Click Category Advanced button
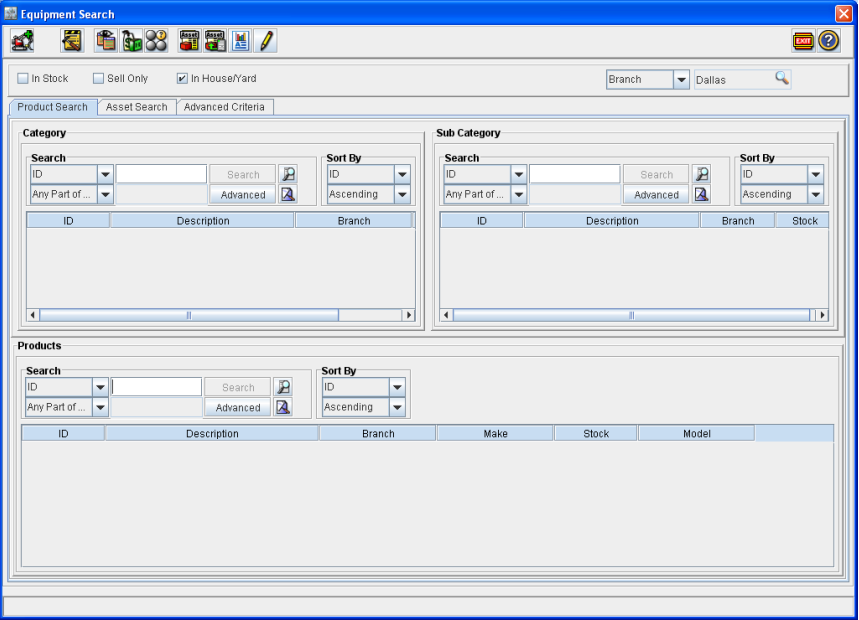Viewport: 859px width, 620px height. click(243, 194)
